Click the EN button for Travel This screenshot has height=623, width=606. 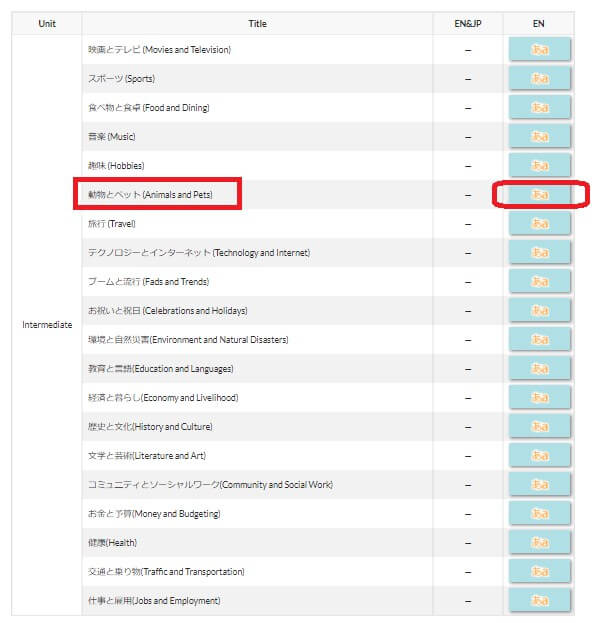pos(540,223)
